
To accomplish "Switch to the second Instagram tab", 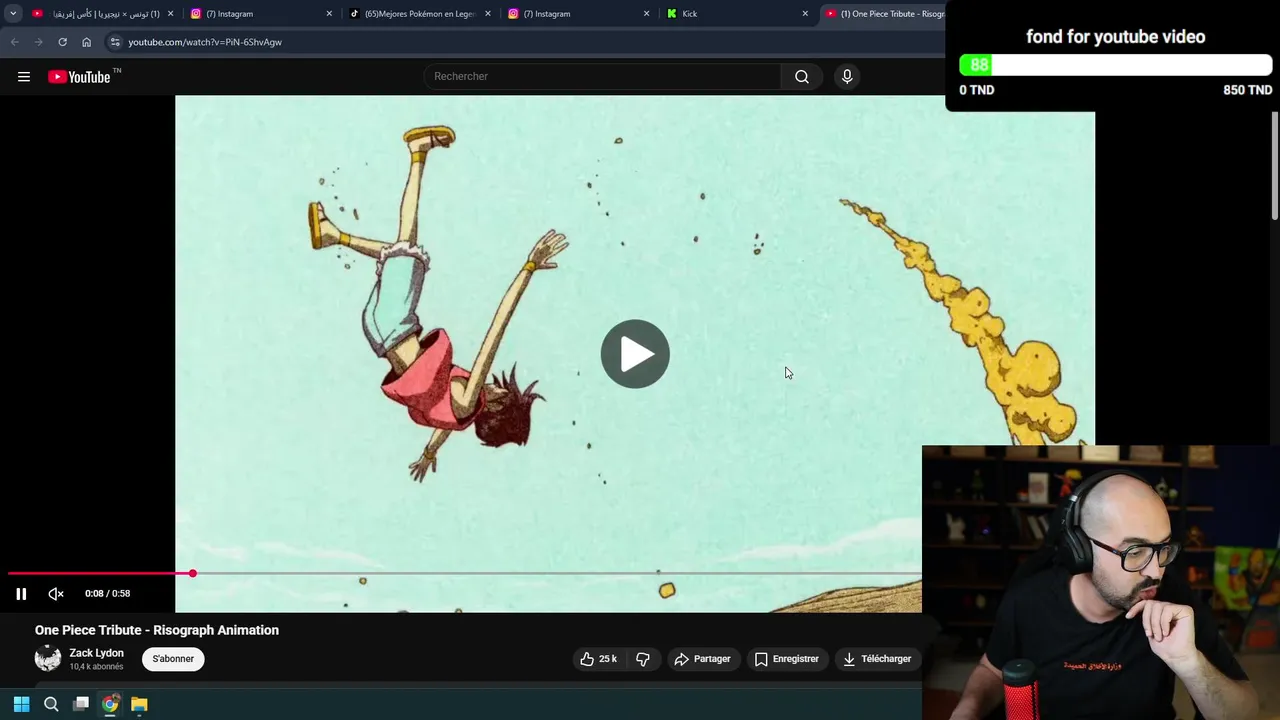I will [577, 14].
